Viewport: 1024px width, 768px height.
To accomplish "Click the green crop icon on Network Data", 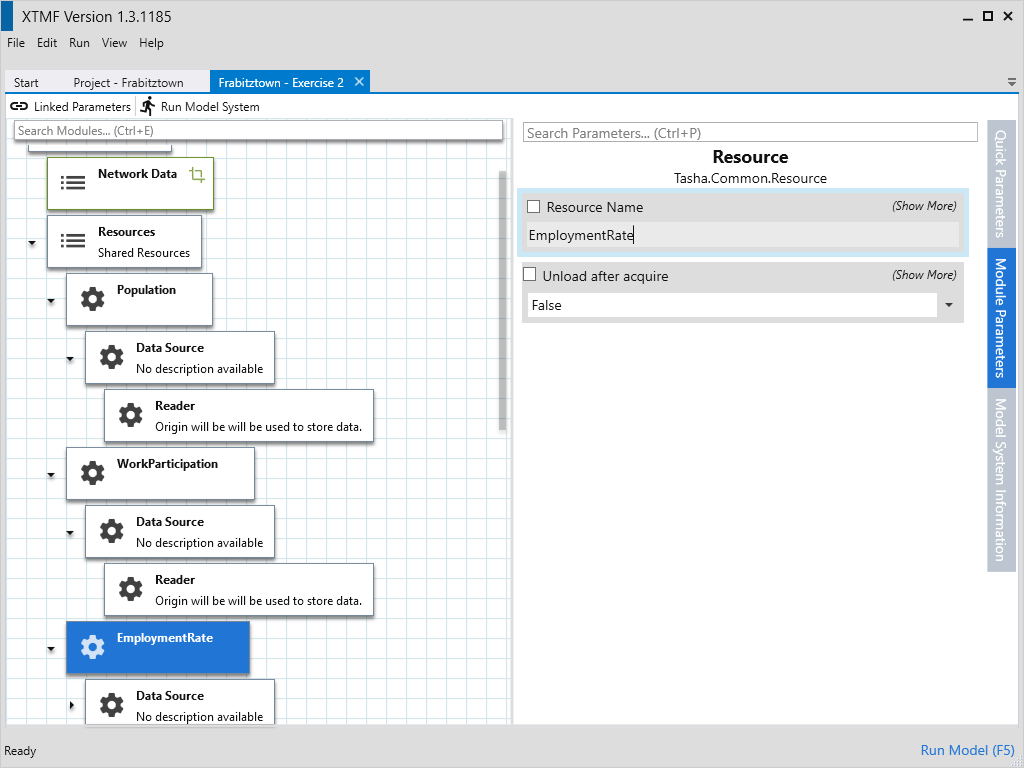I will pyautogui.click(x=197, y=175).
